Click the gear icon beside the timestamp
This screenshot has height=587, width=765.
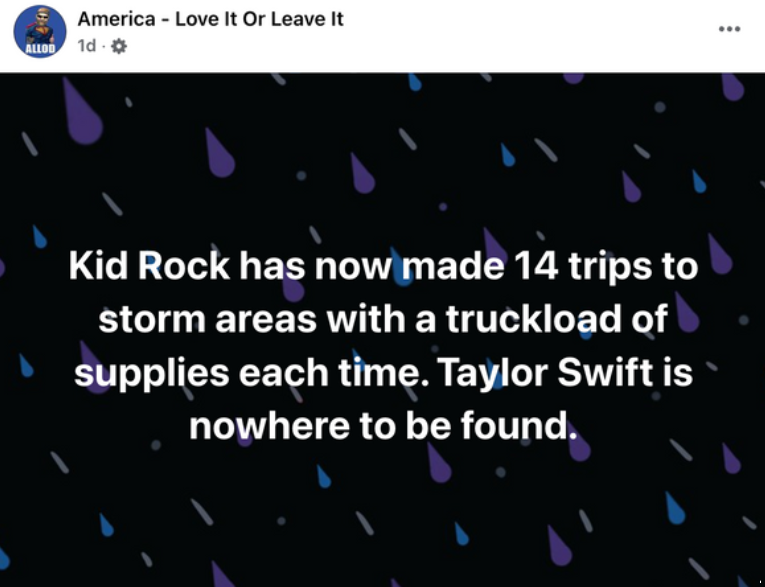tap(119, 46)
